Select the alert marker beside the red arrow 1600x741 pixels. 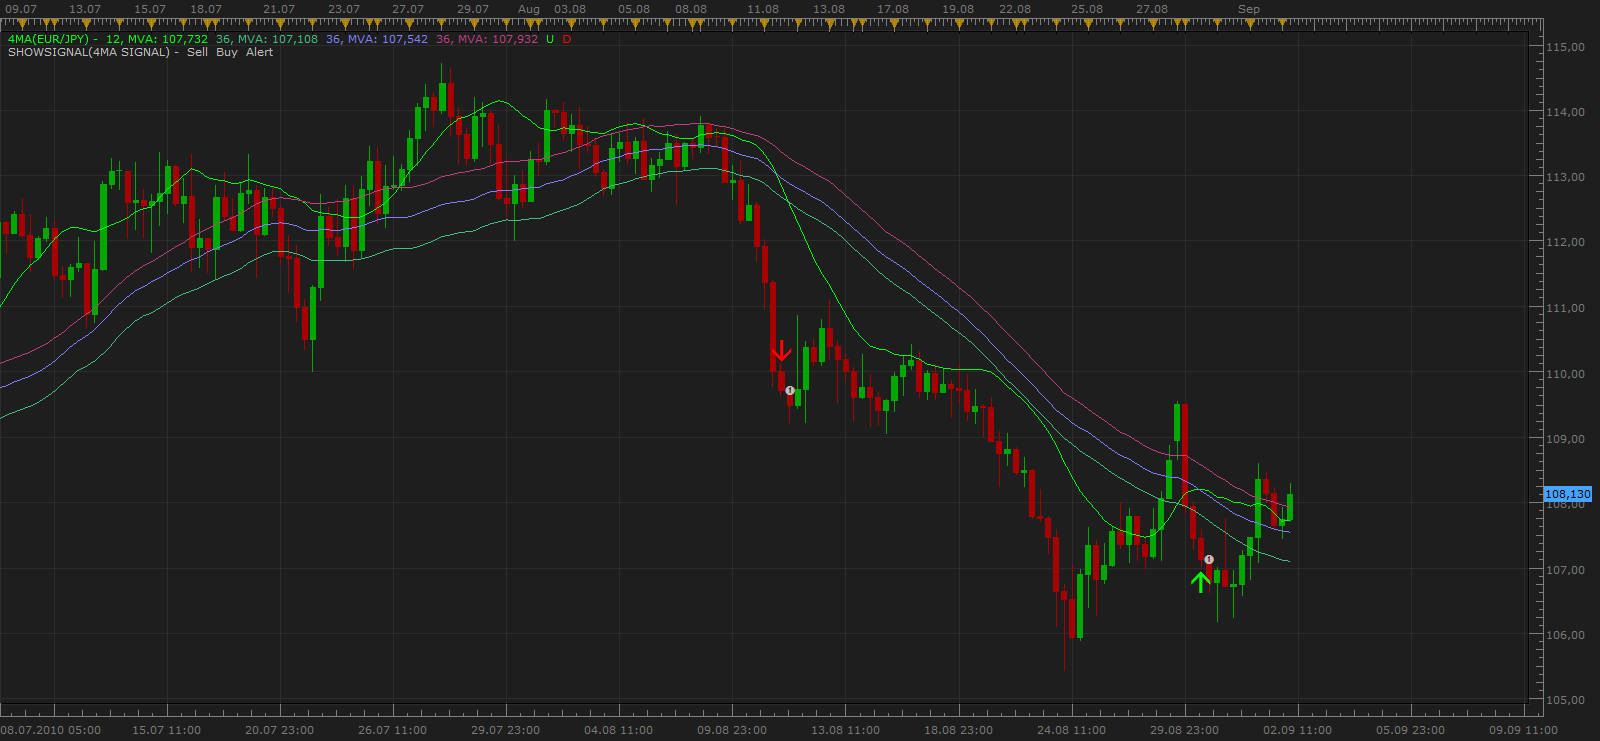[790, 390]
